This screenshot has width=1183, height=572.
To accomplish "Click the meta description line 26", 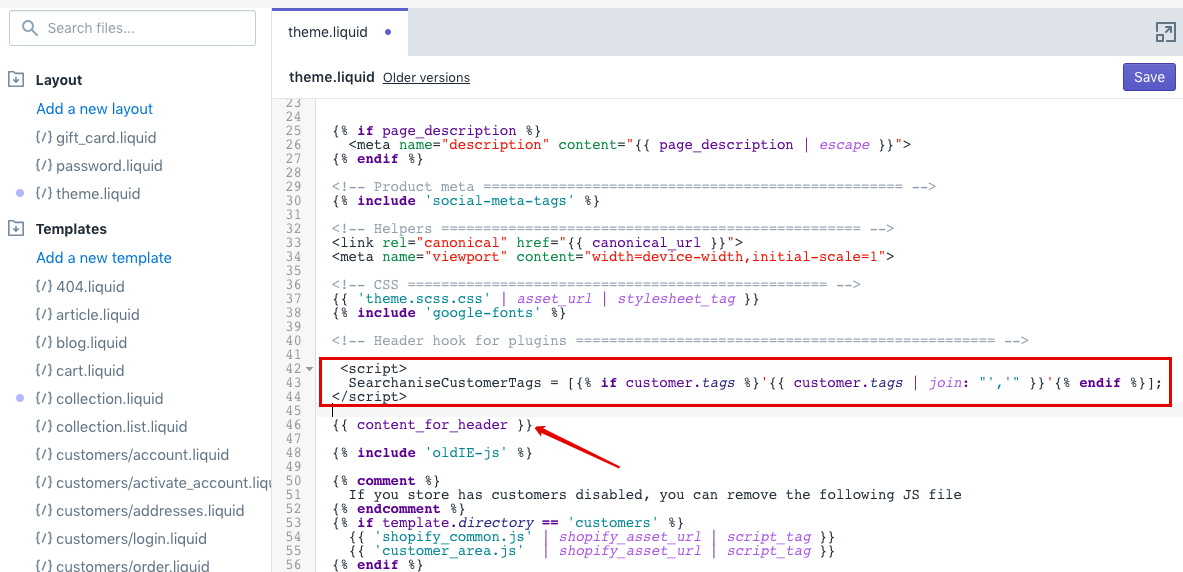I will (630, 144).
